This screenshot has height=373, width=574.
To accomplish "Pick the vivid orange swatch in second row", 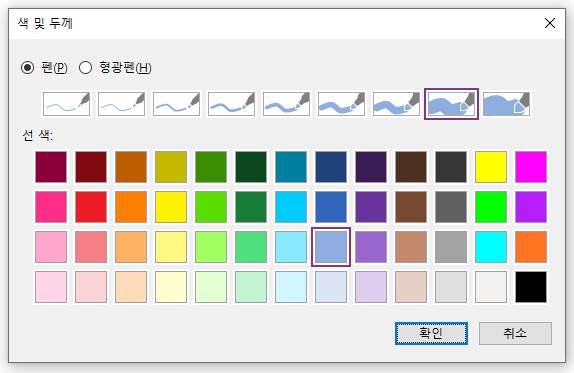I will (x=131, y=207).
